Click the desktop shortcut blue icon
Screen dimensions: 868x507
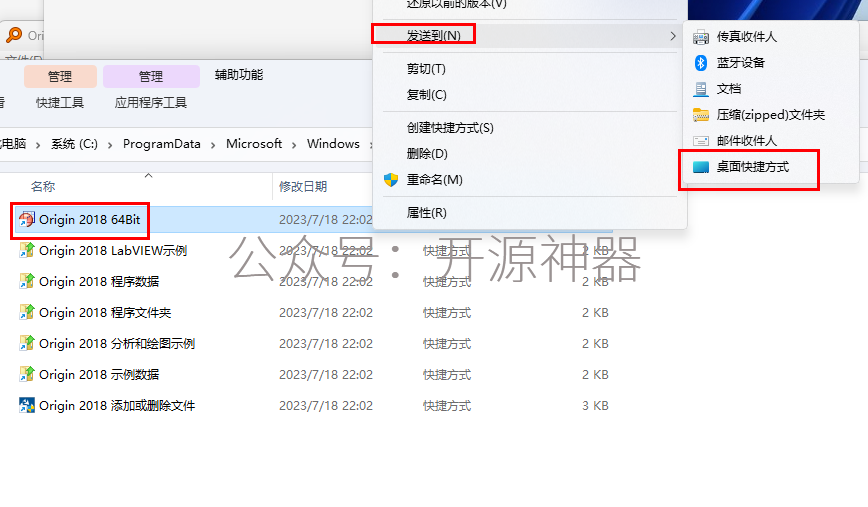701,167
